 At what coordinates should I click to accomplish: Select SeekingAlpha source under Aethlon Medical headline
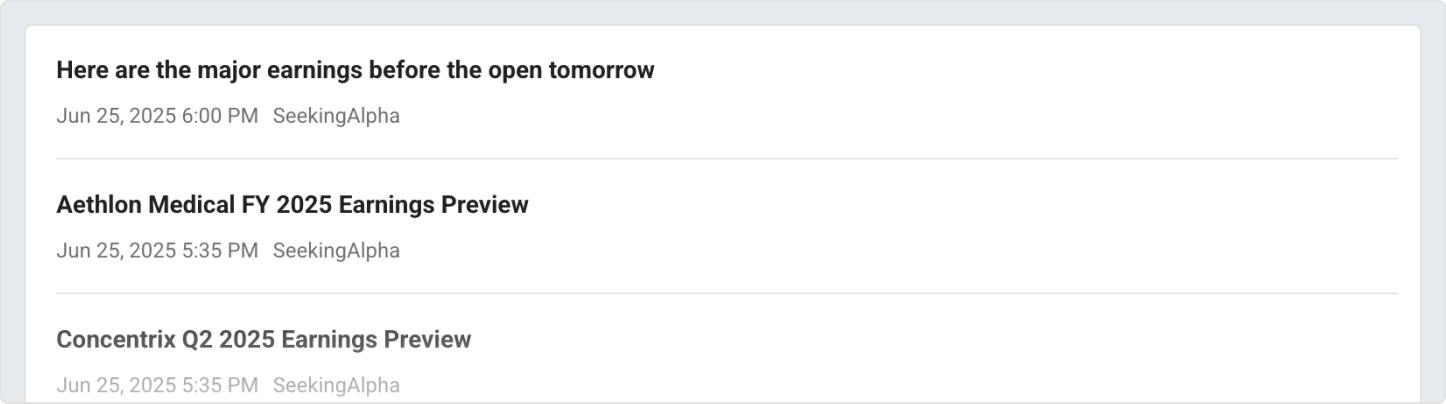336,251
